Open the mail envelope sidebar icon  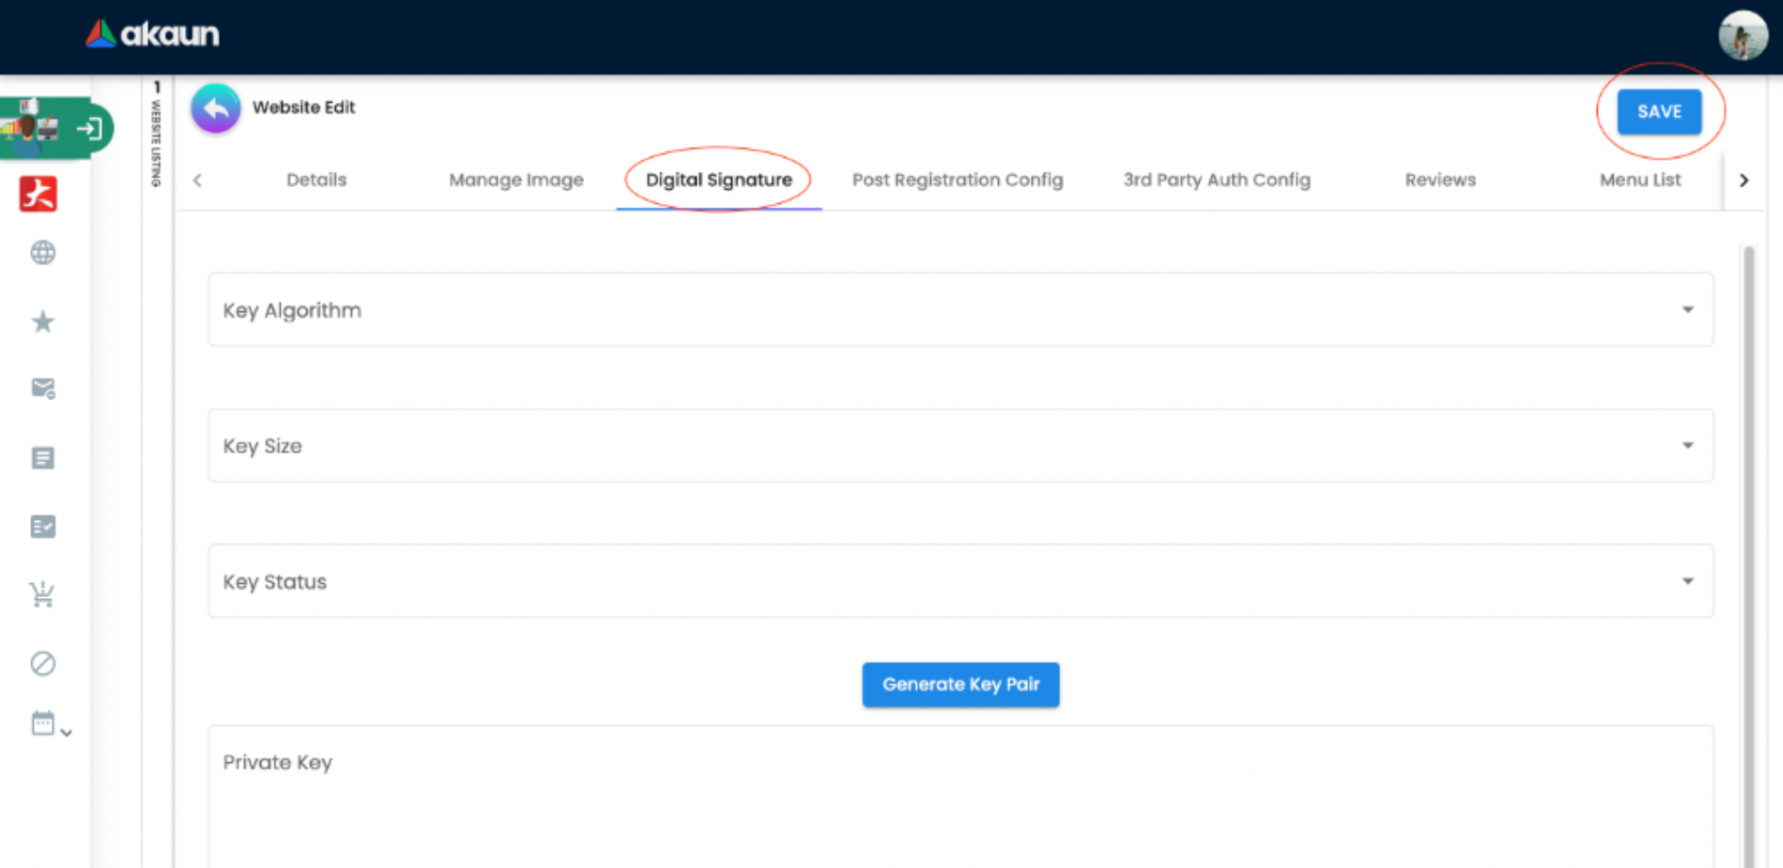(43, 388)
